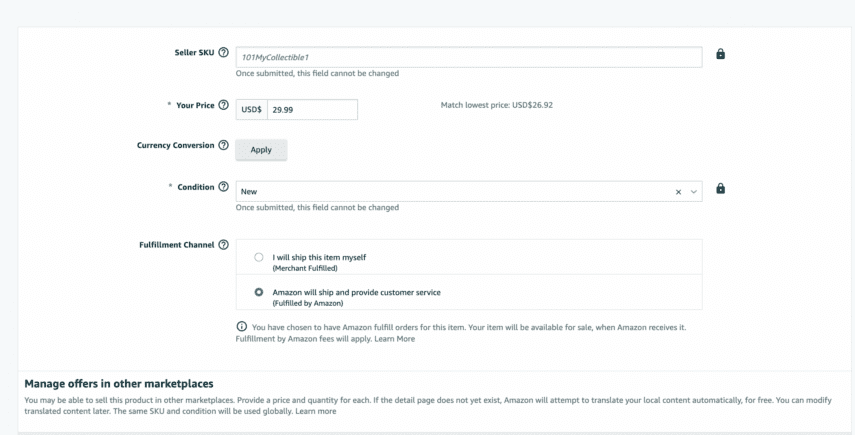Click the Condition field showing New
This screenshot has width=855, height=435.
[x=469, y=191]
